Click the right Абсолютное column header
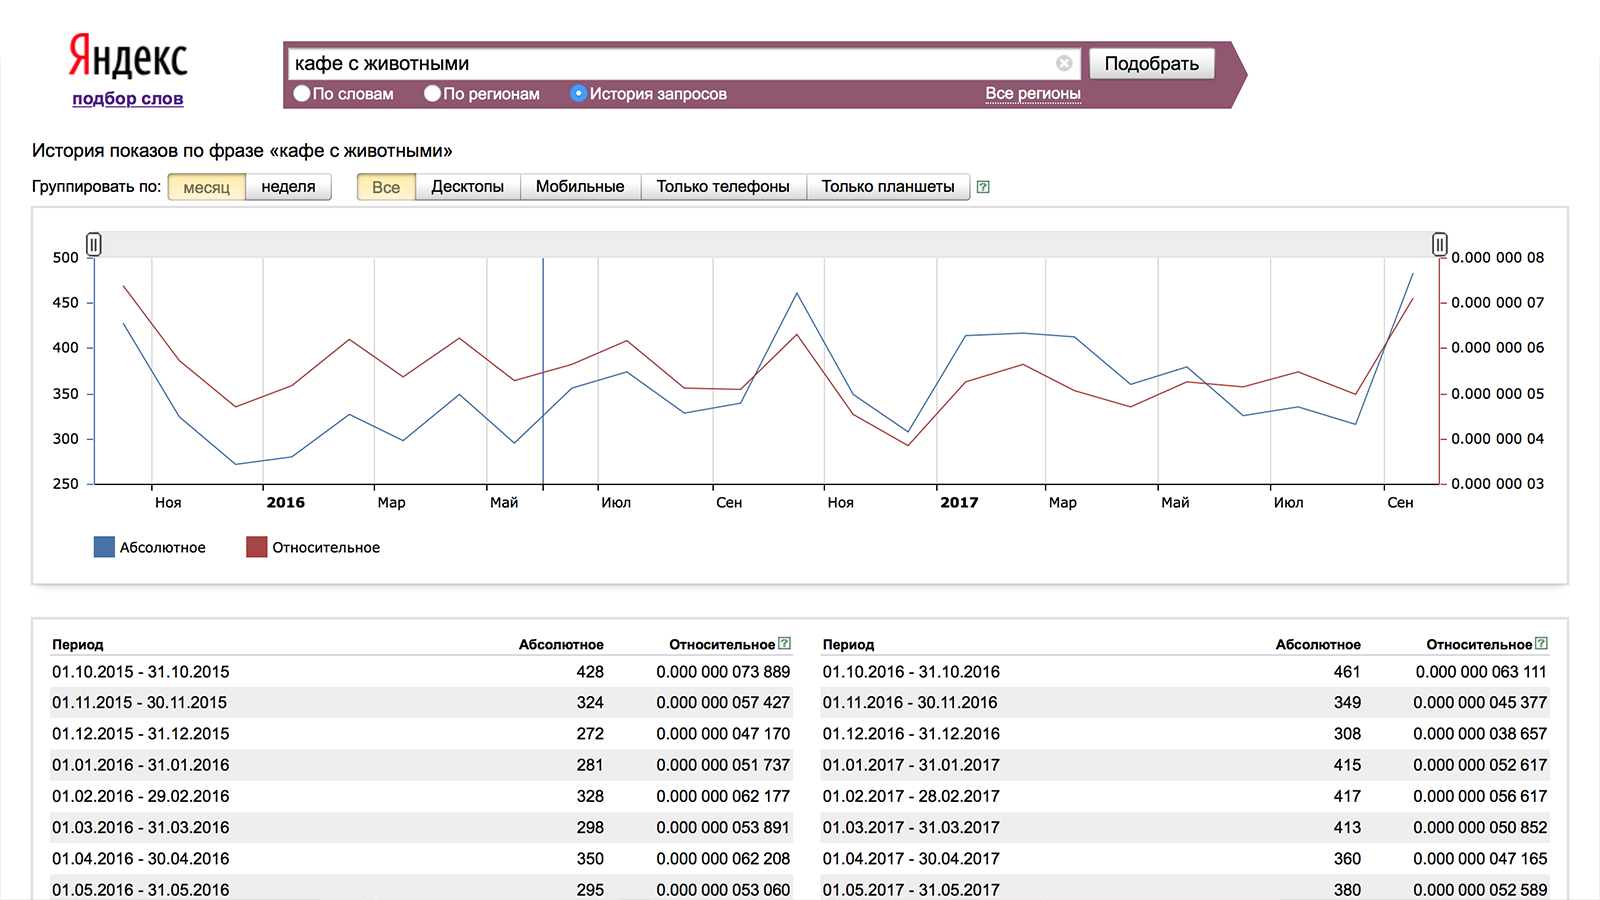 pyautogui.click(x=1318, y=645)
